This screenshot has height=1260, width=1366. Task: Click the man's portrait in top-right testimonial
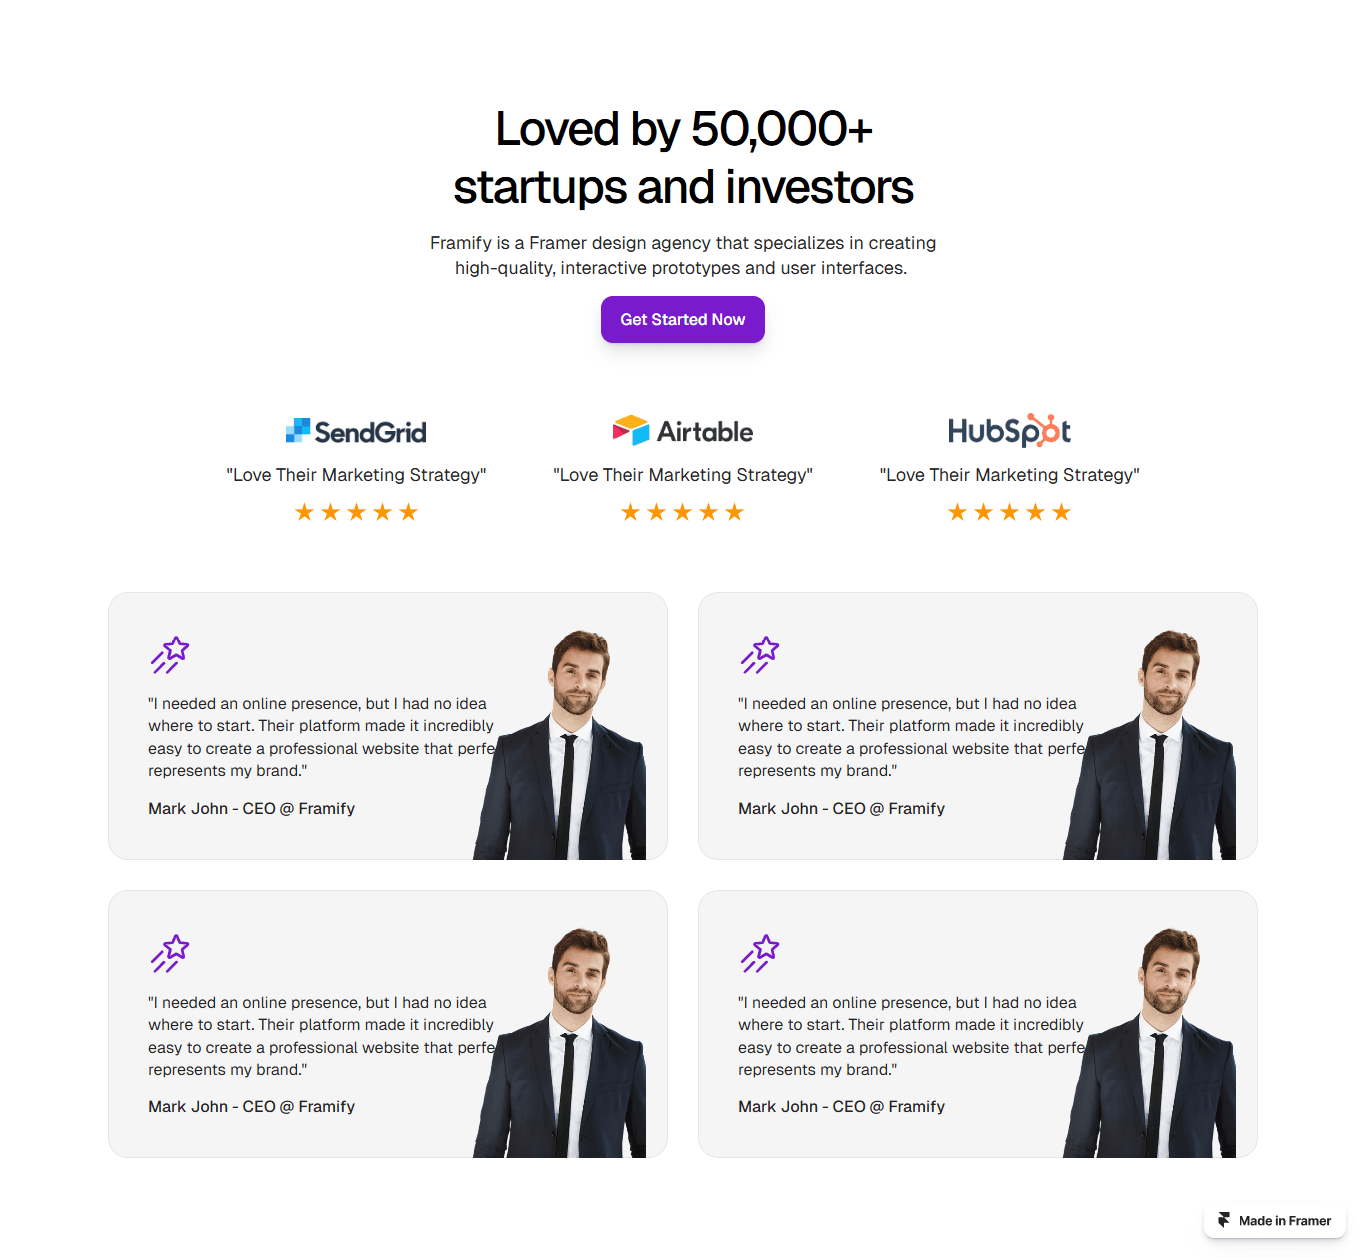(x=1150, y=745)
